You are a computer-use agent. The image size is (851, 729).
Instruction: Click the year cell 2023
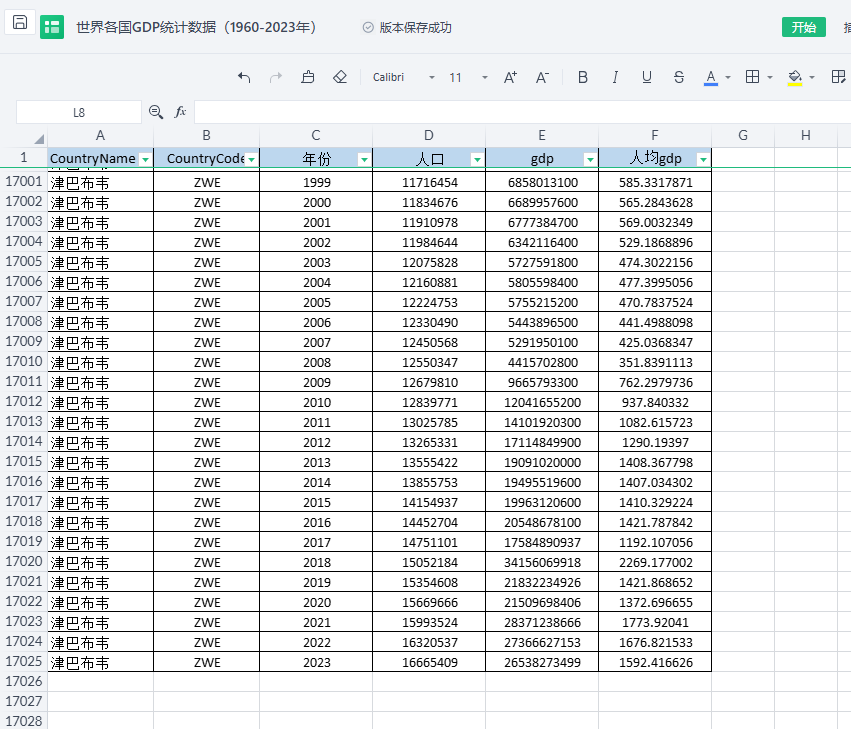[316, 662]
